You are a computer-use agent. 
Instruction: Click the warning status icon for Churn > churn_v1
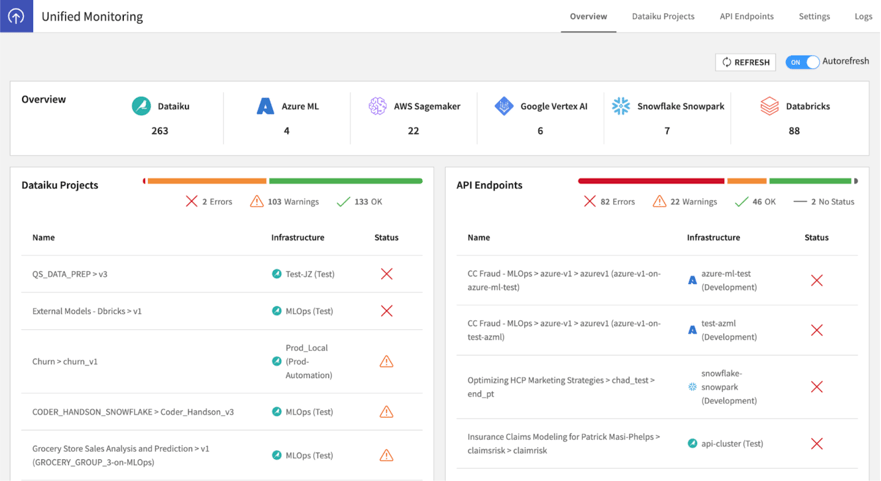(x=387, y=361)
